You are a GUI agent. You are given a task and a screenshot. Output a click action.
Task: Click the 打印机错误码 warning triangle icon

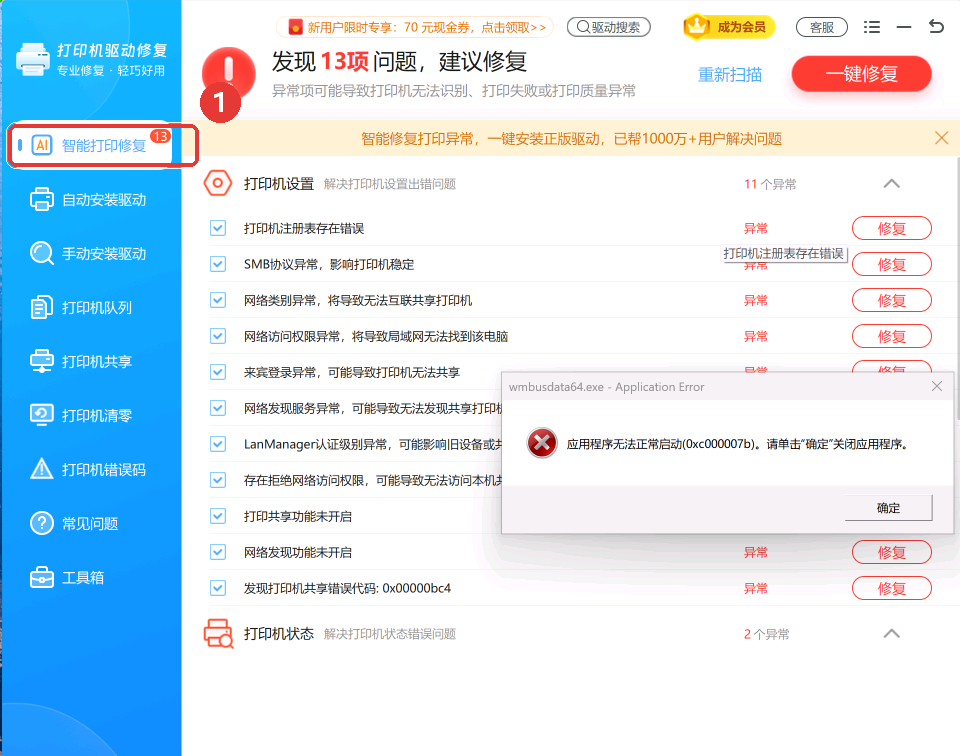click(x=42, y=469)
